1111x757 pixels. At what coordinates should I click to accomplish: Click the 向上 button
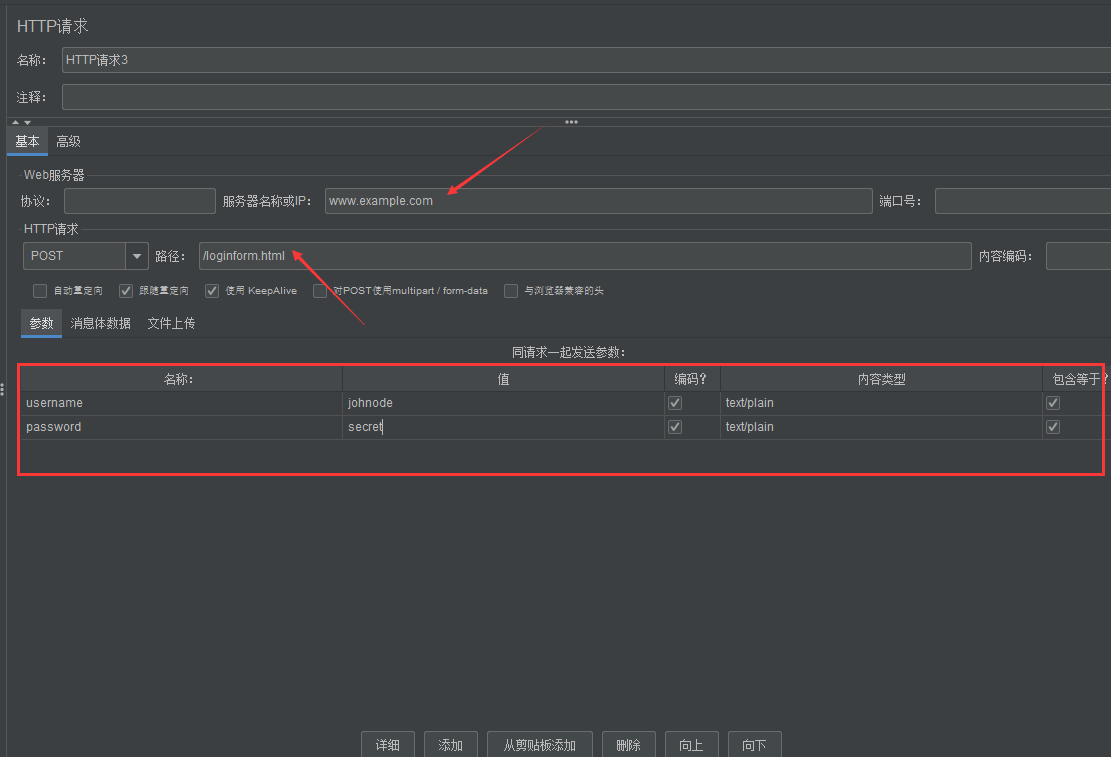[x=692, y=745]
